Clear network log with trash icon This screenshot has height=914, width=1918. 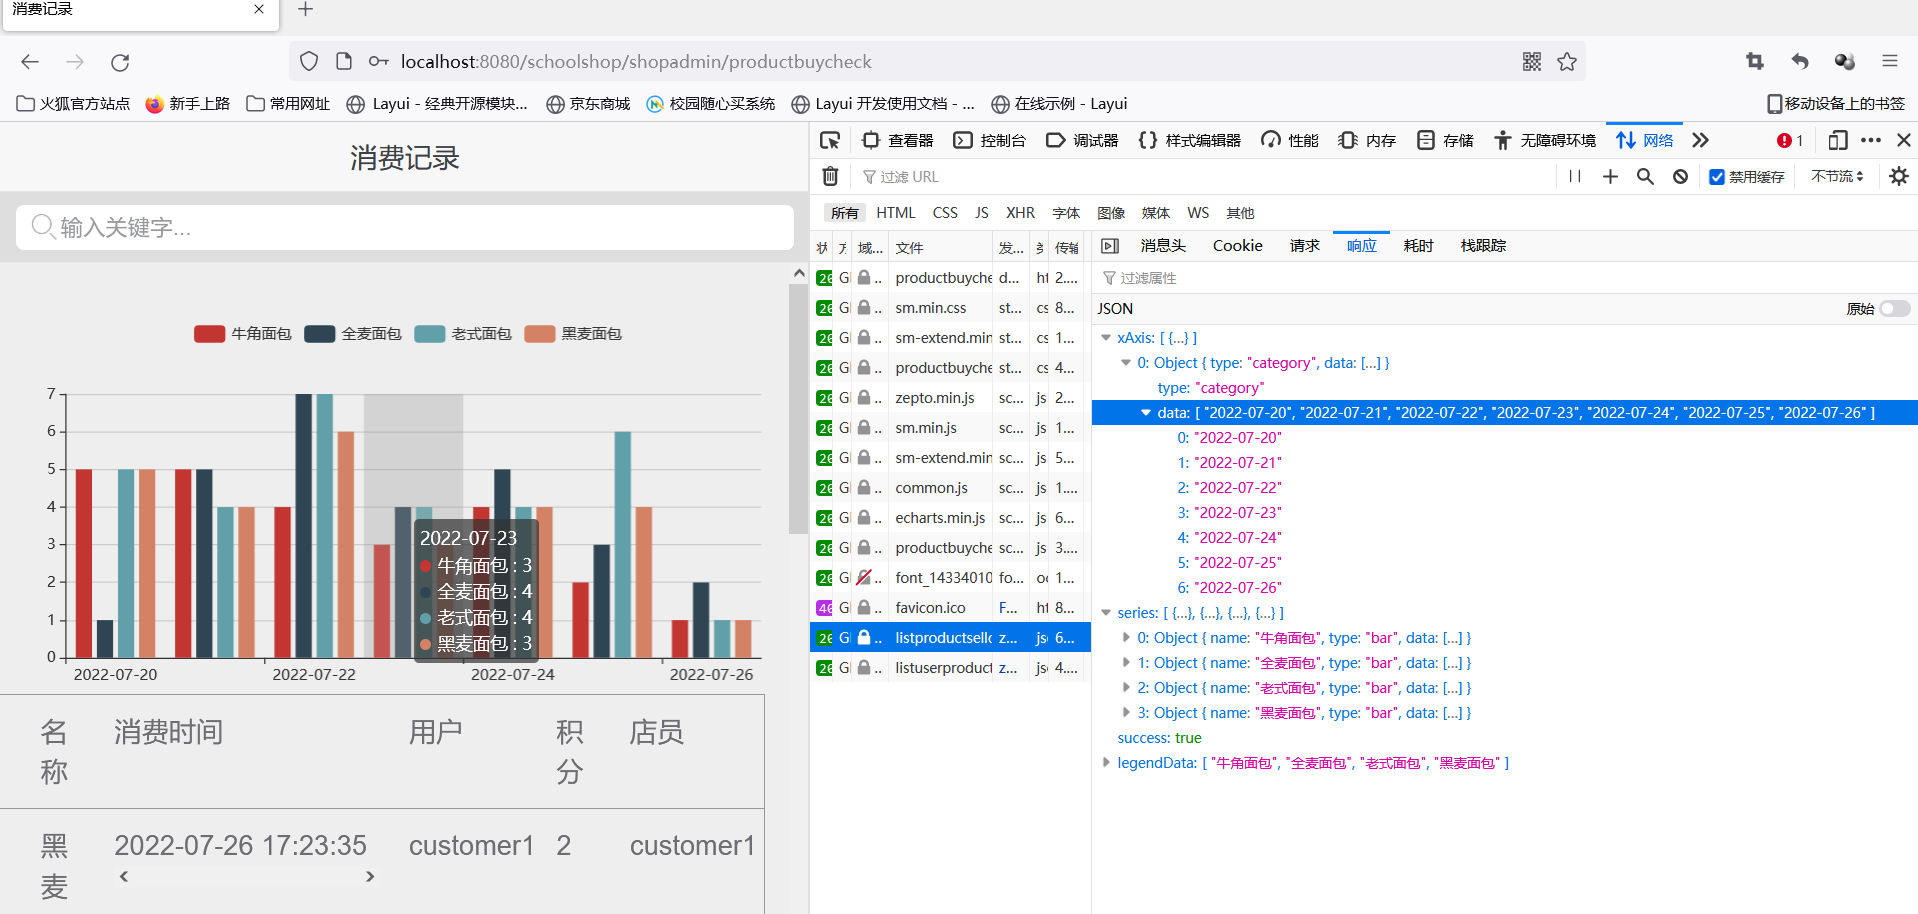(830, 176)
